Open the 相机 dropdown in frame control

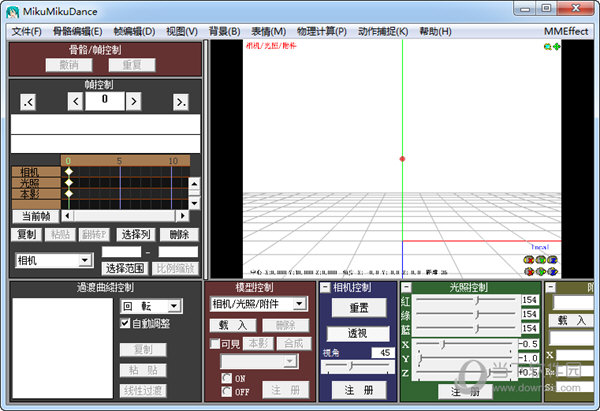(54, 261)
